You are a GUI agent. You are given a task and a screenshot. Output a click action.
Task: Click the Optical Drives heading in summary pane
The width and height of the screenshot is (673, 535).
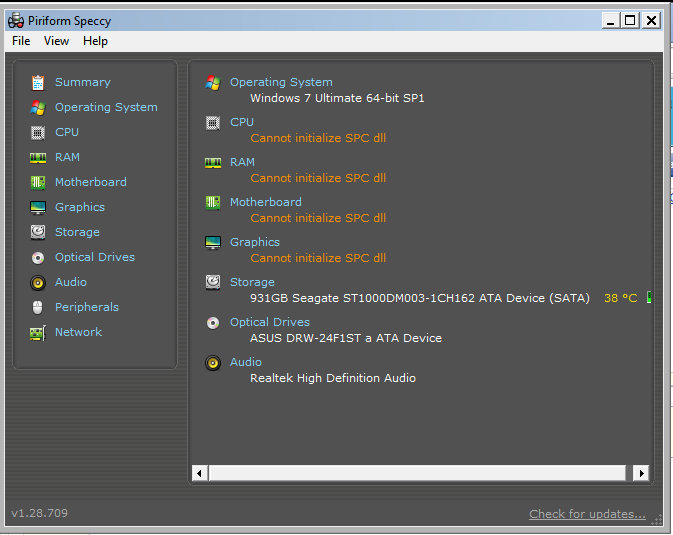(270, 322)
